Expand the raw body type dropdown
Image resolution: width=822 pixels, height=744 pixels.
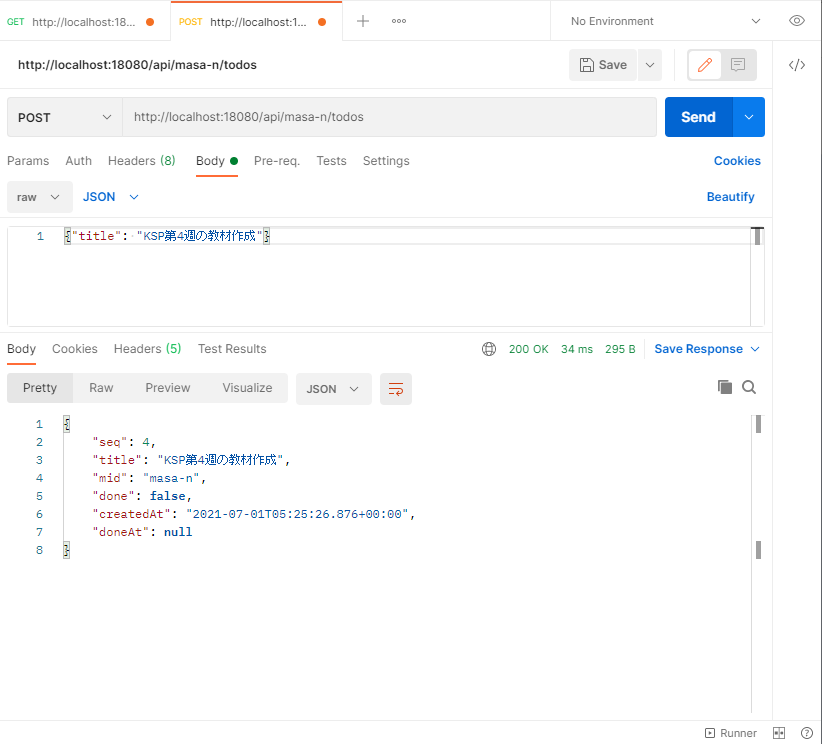pos(39,197)
